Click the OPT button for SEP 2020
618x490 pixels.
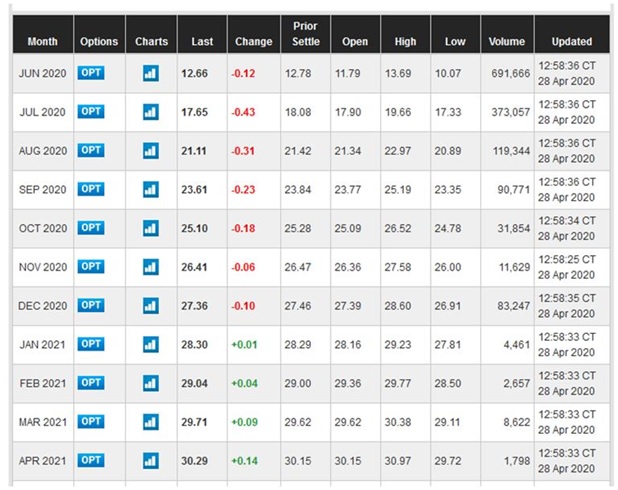(91, 189)
